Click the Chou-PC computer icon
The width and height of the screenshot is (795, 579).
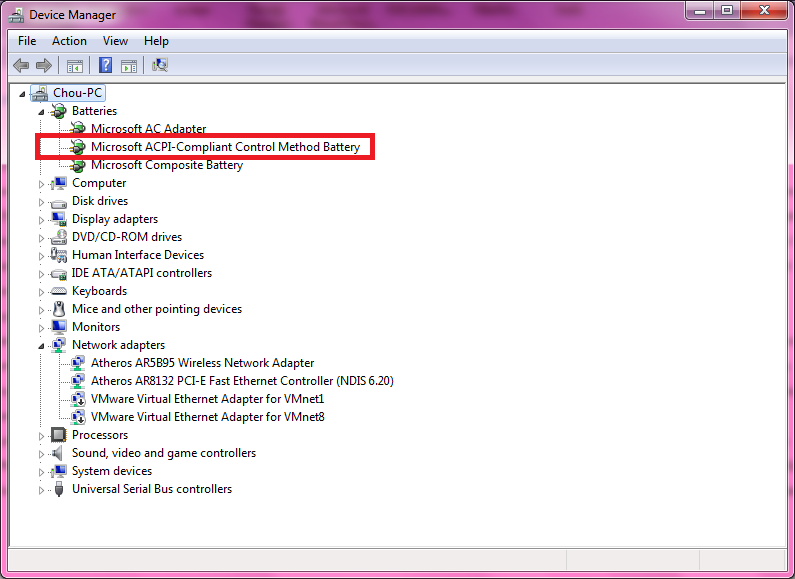40,93
